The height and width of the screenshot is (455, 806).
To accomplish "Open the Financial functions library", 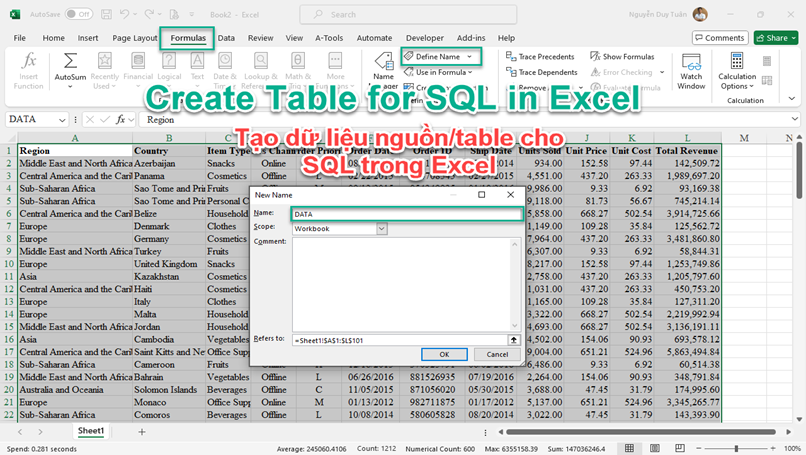I will pos(138,71).
